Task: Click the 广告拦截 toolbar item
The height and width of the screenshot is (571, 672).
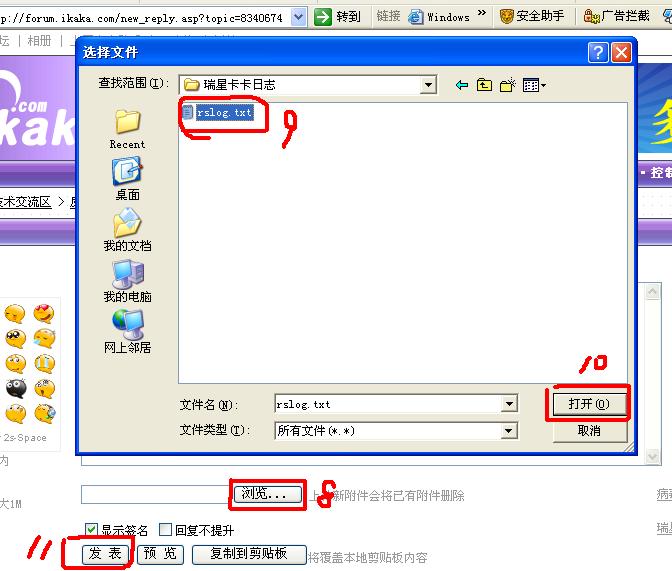Action: coord(616,16)
